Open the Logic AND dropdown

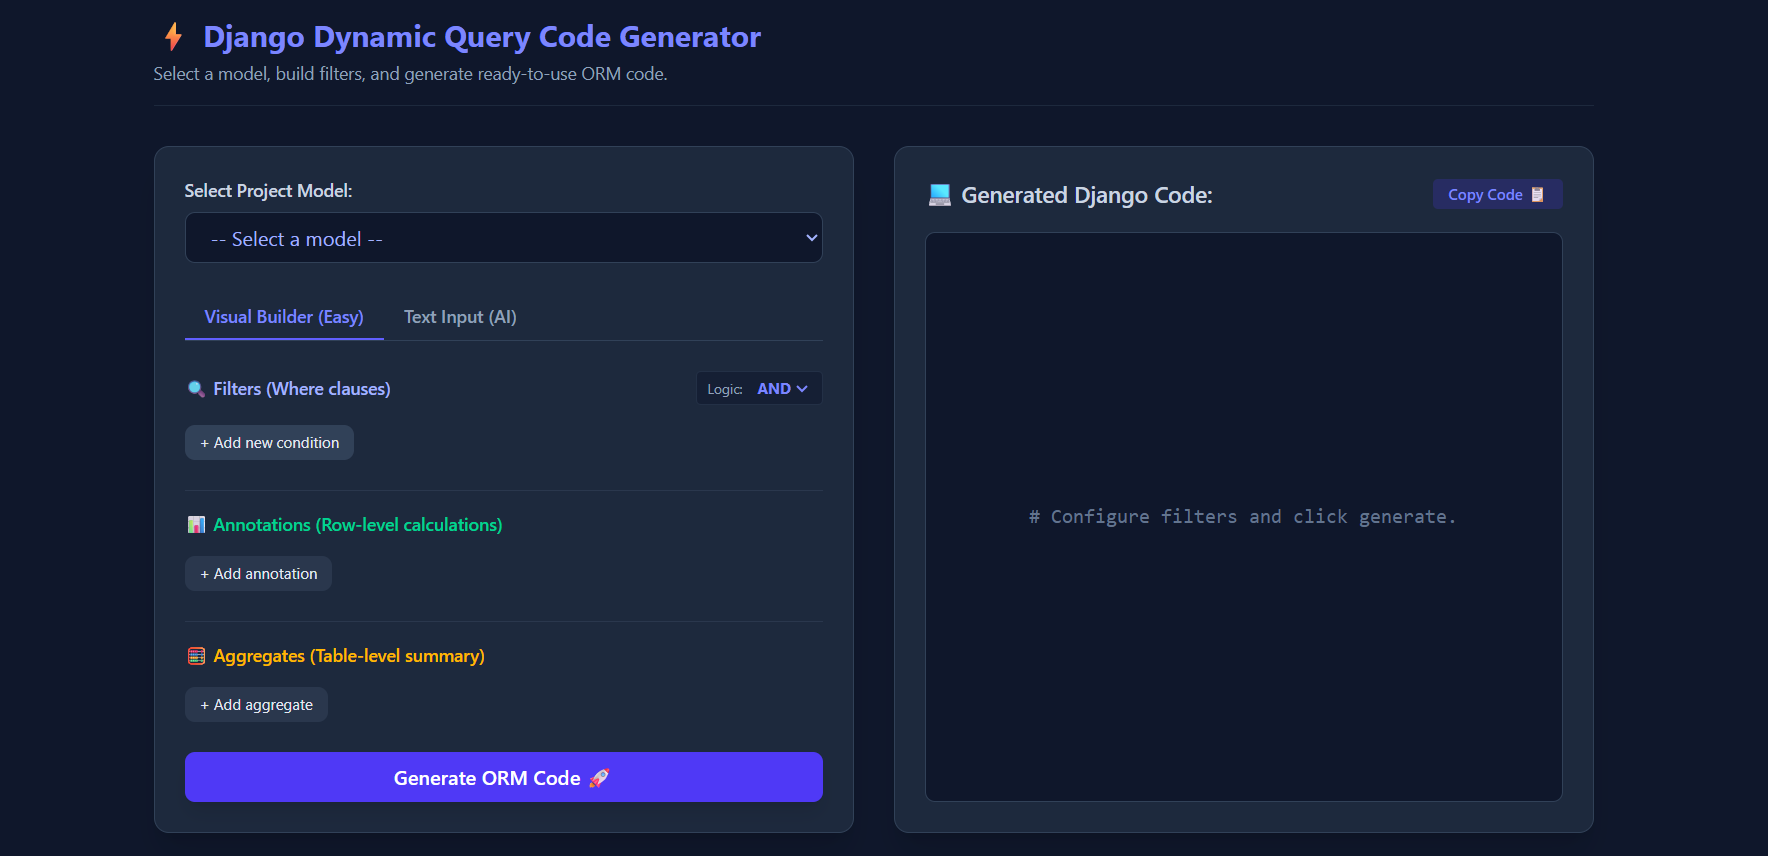[x=782, y=389]
